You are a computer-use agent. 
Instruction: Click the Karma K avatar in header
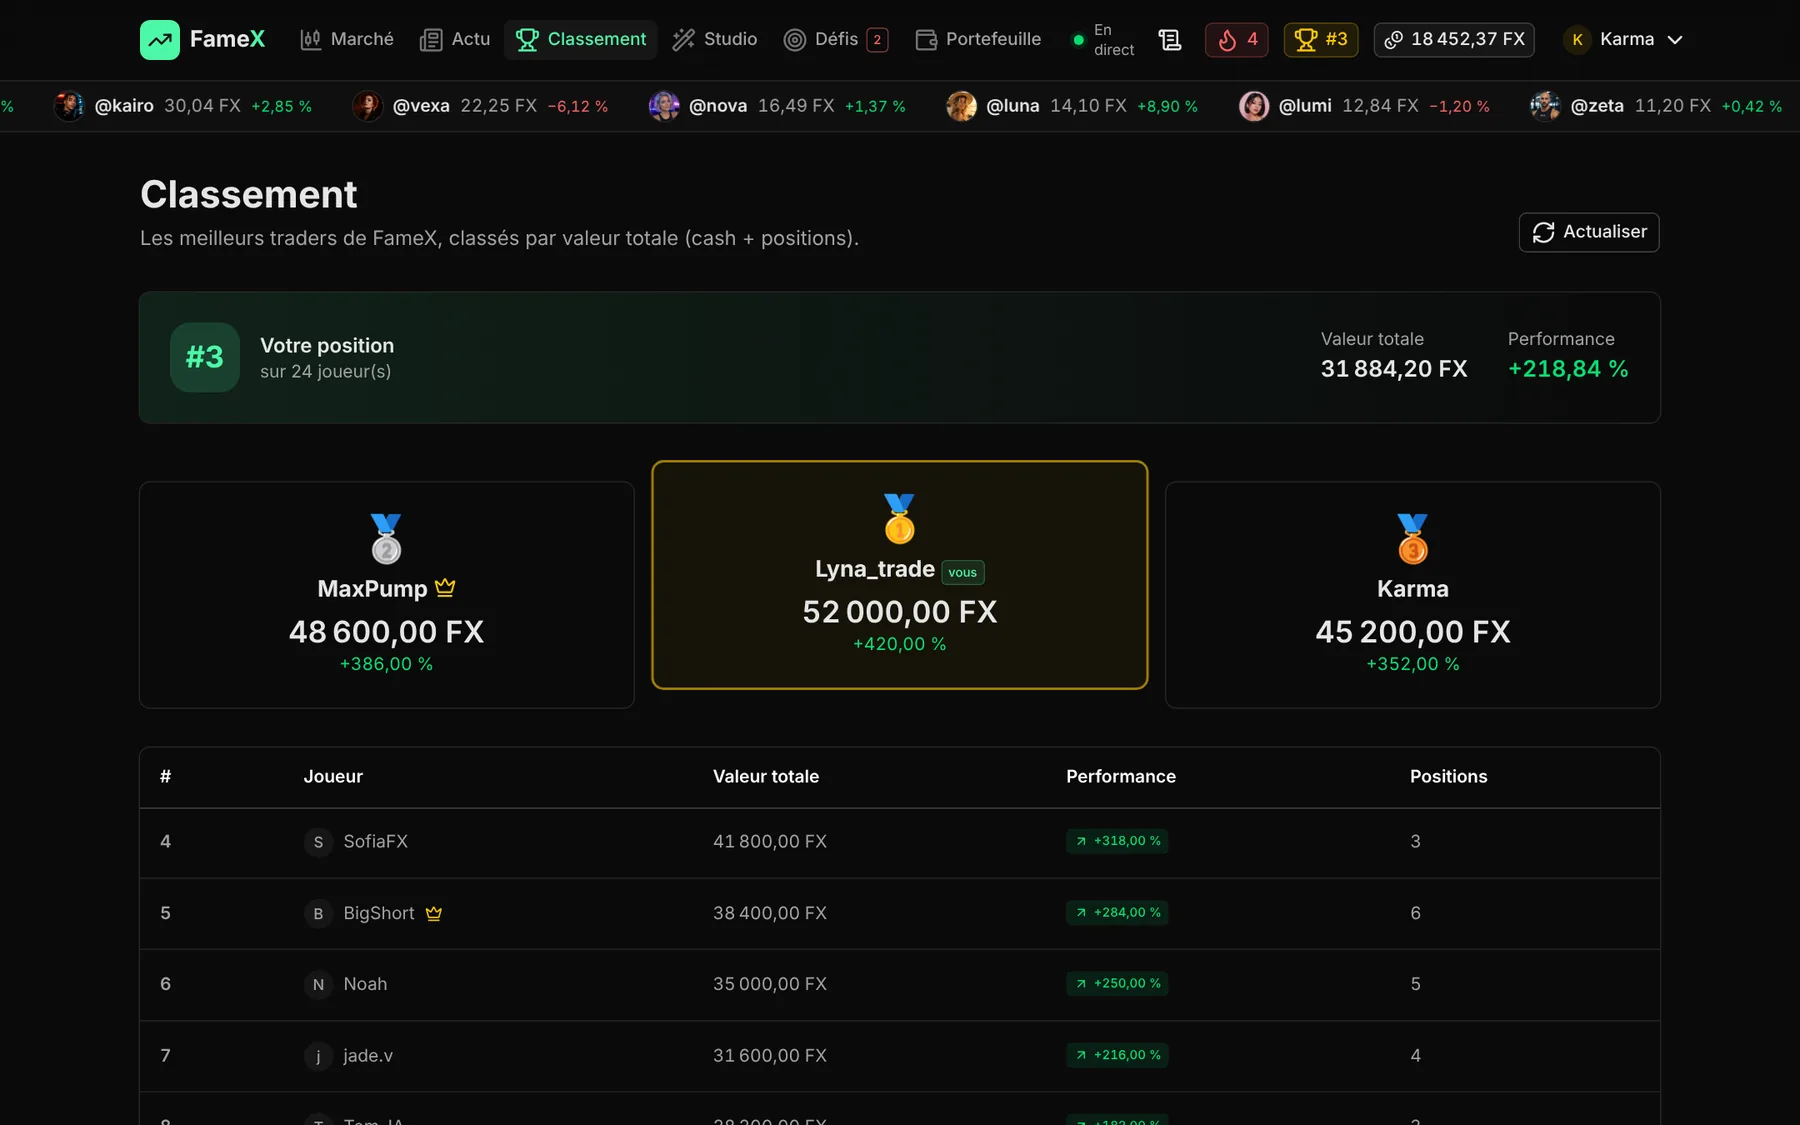(1577, 40)
